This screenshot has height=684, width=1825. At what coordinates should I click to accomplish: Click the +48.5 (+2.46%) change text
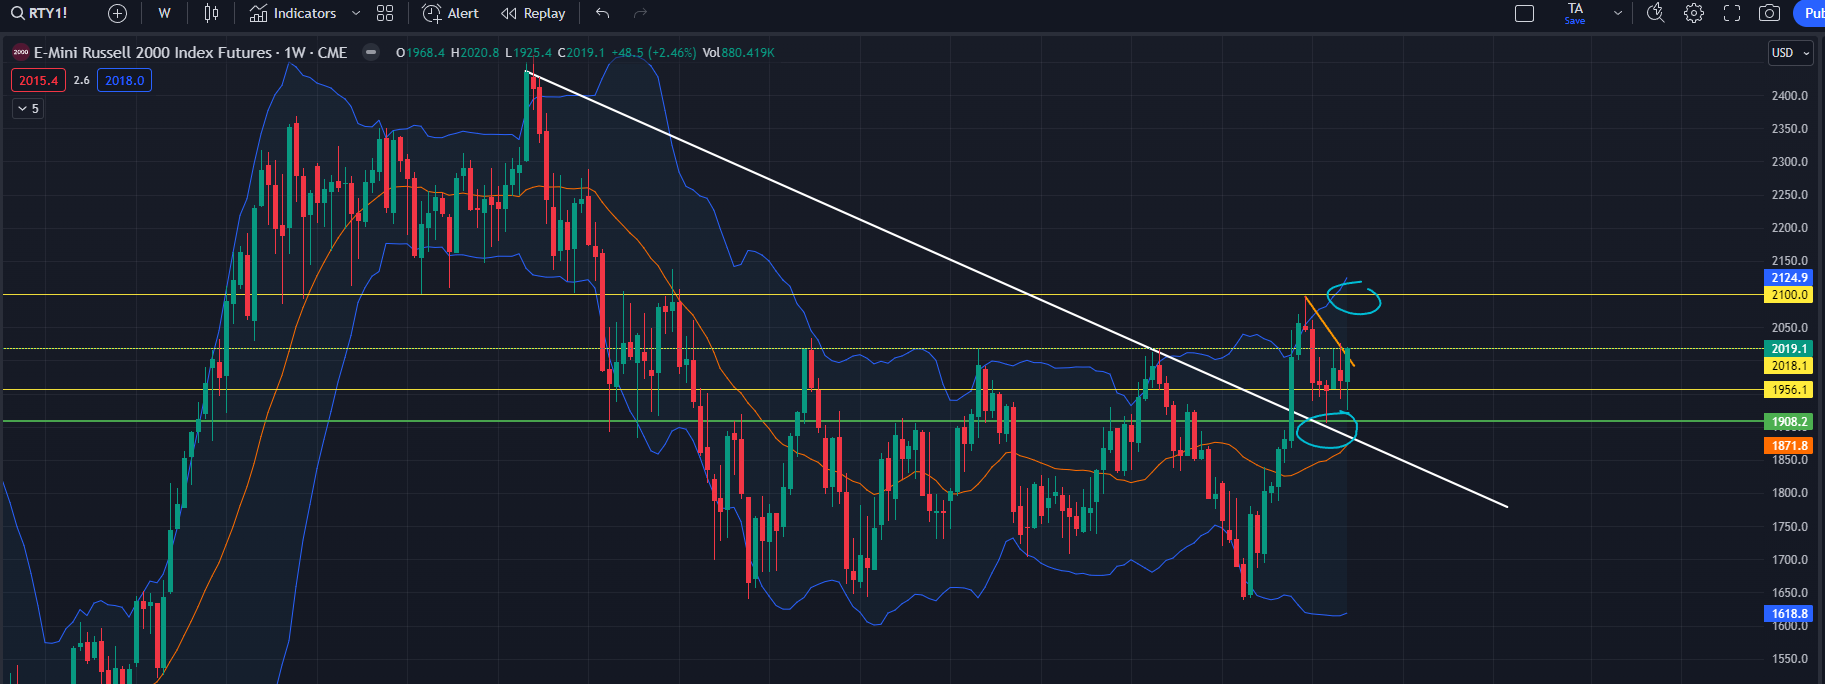653,53
